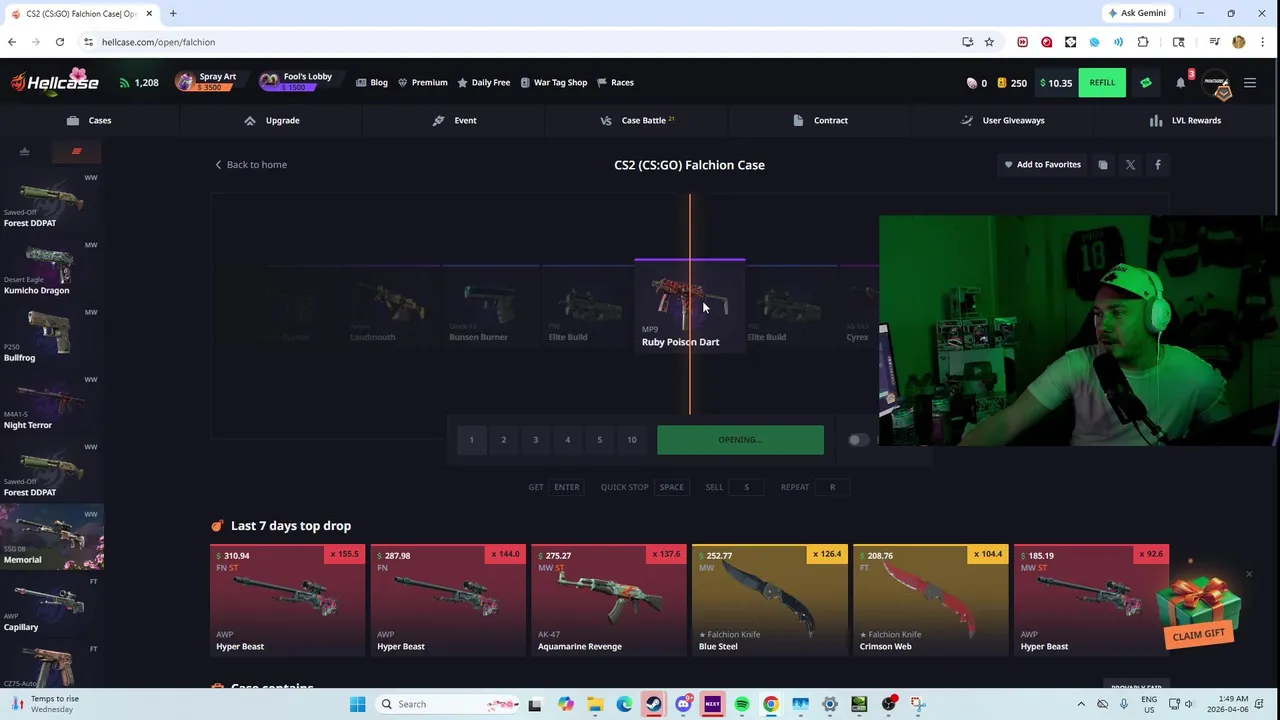The image size is (1280, 720).
Task: Copy the case link icon
Action: (x=1103, y=165)
